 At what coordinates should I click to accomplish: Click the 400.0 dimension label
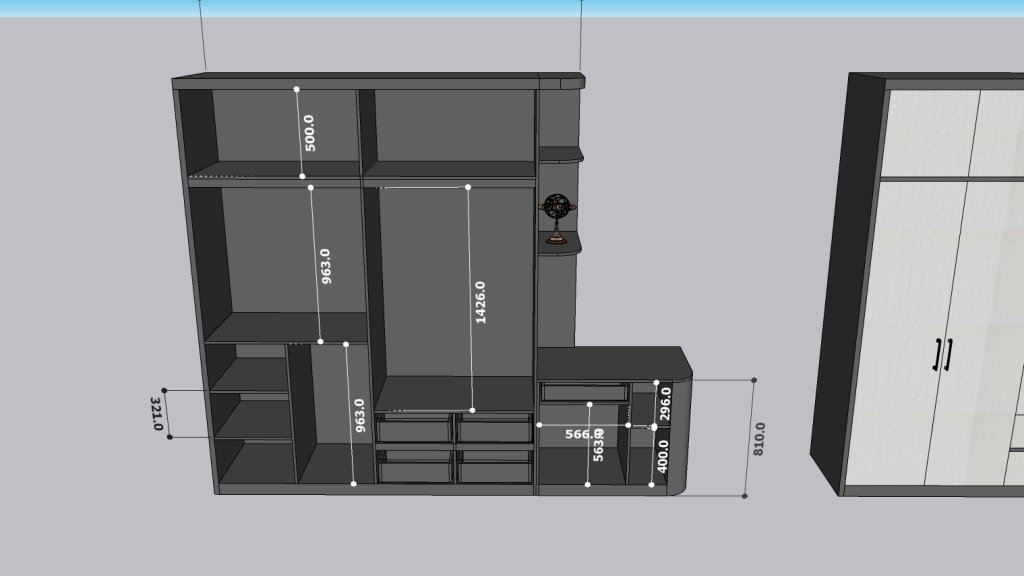pos(663,456)
